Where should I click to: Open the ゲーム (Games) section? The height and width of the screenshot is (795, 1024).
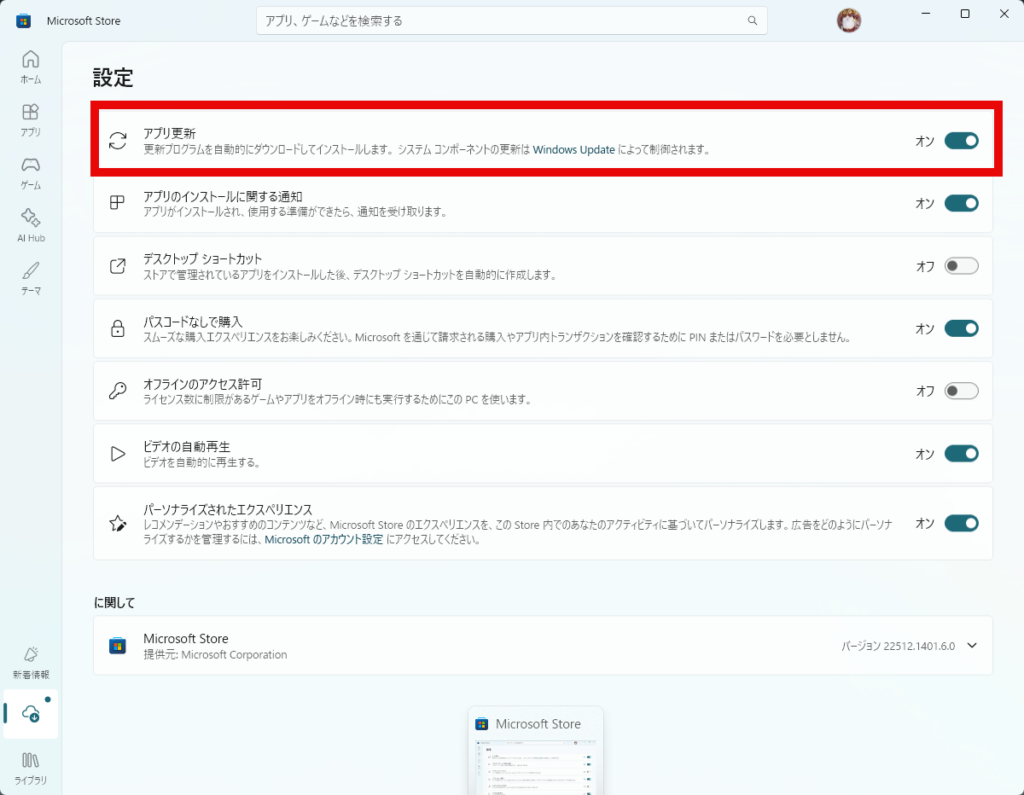click(x=30, y=171)
